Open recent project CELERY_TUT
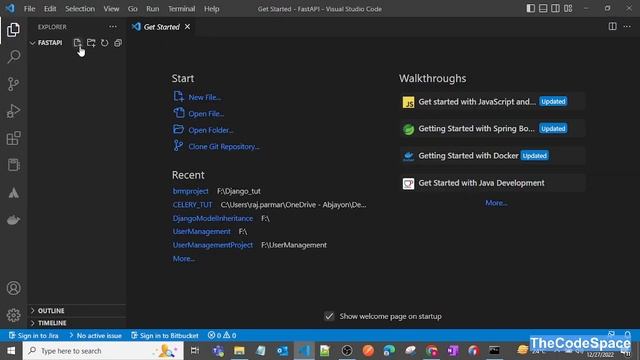The height and width of the screenshot is (360, 640). pyautogui.click(x=192, y=204)
